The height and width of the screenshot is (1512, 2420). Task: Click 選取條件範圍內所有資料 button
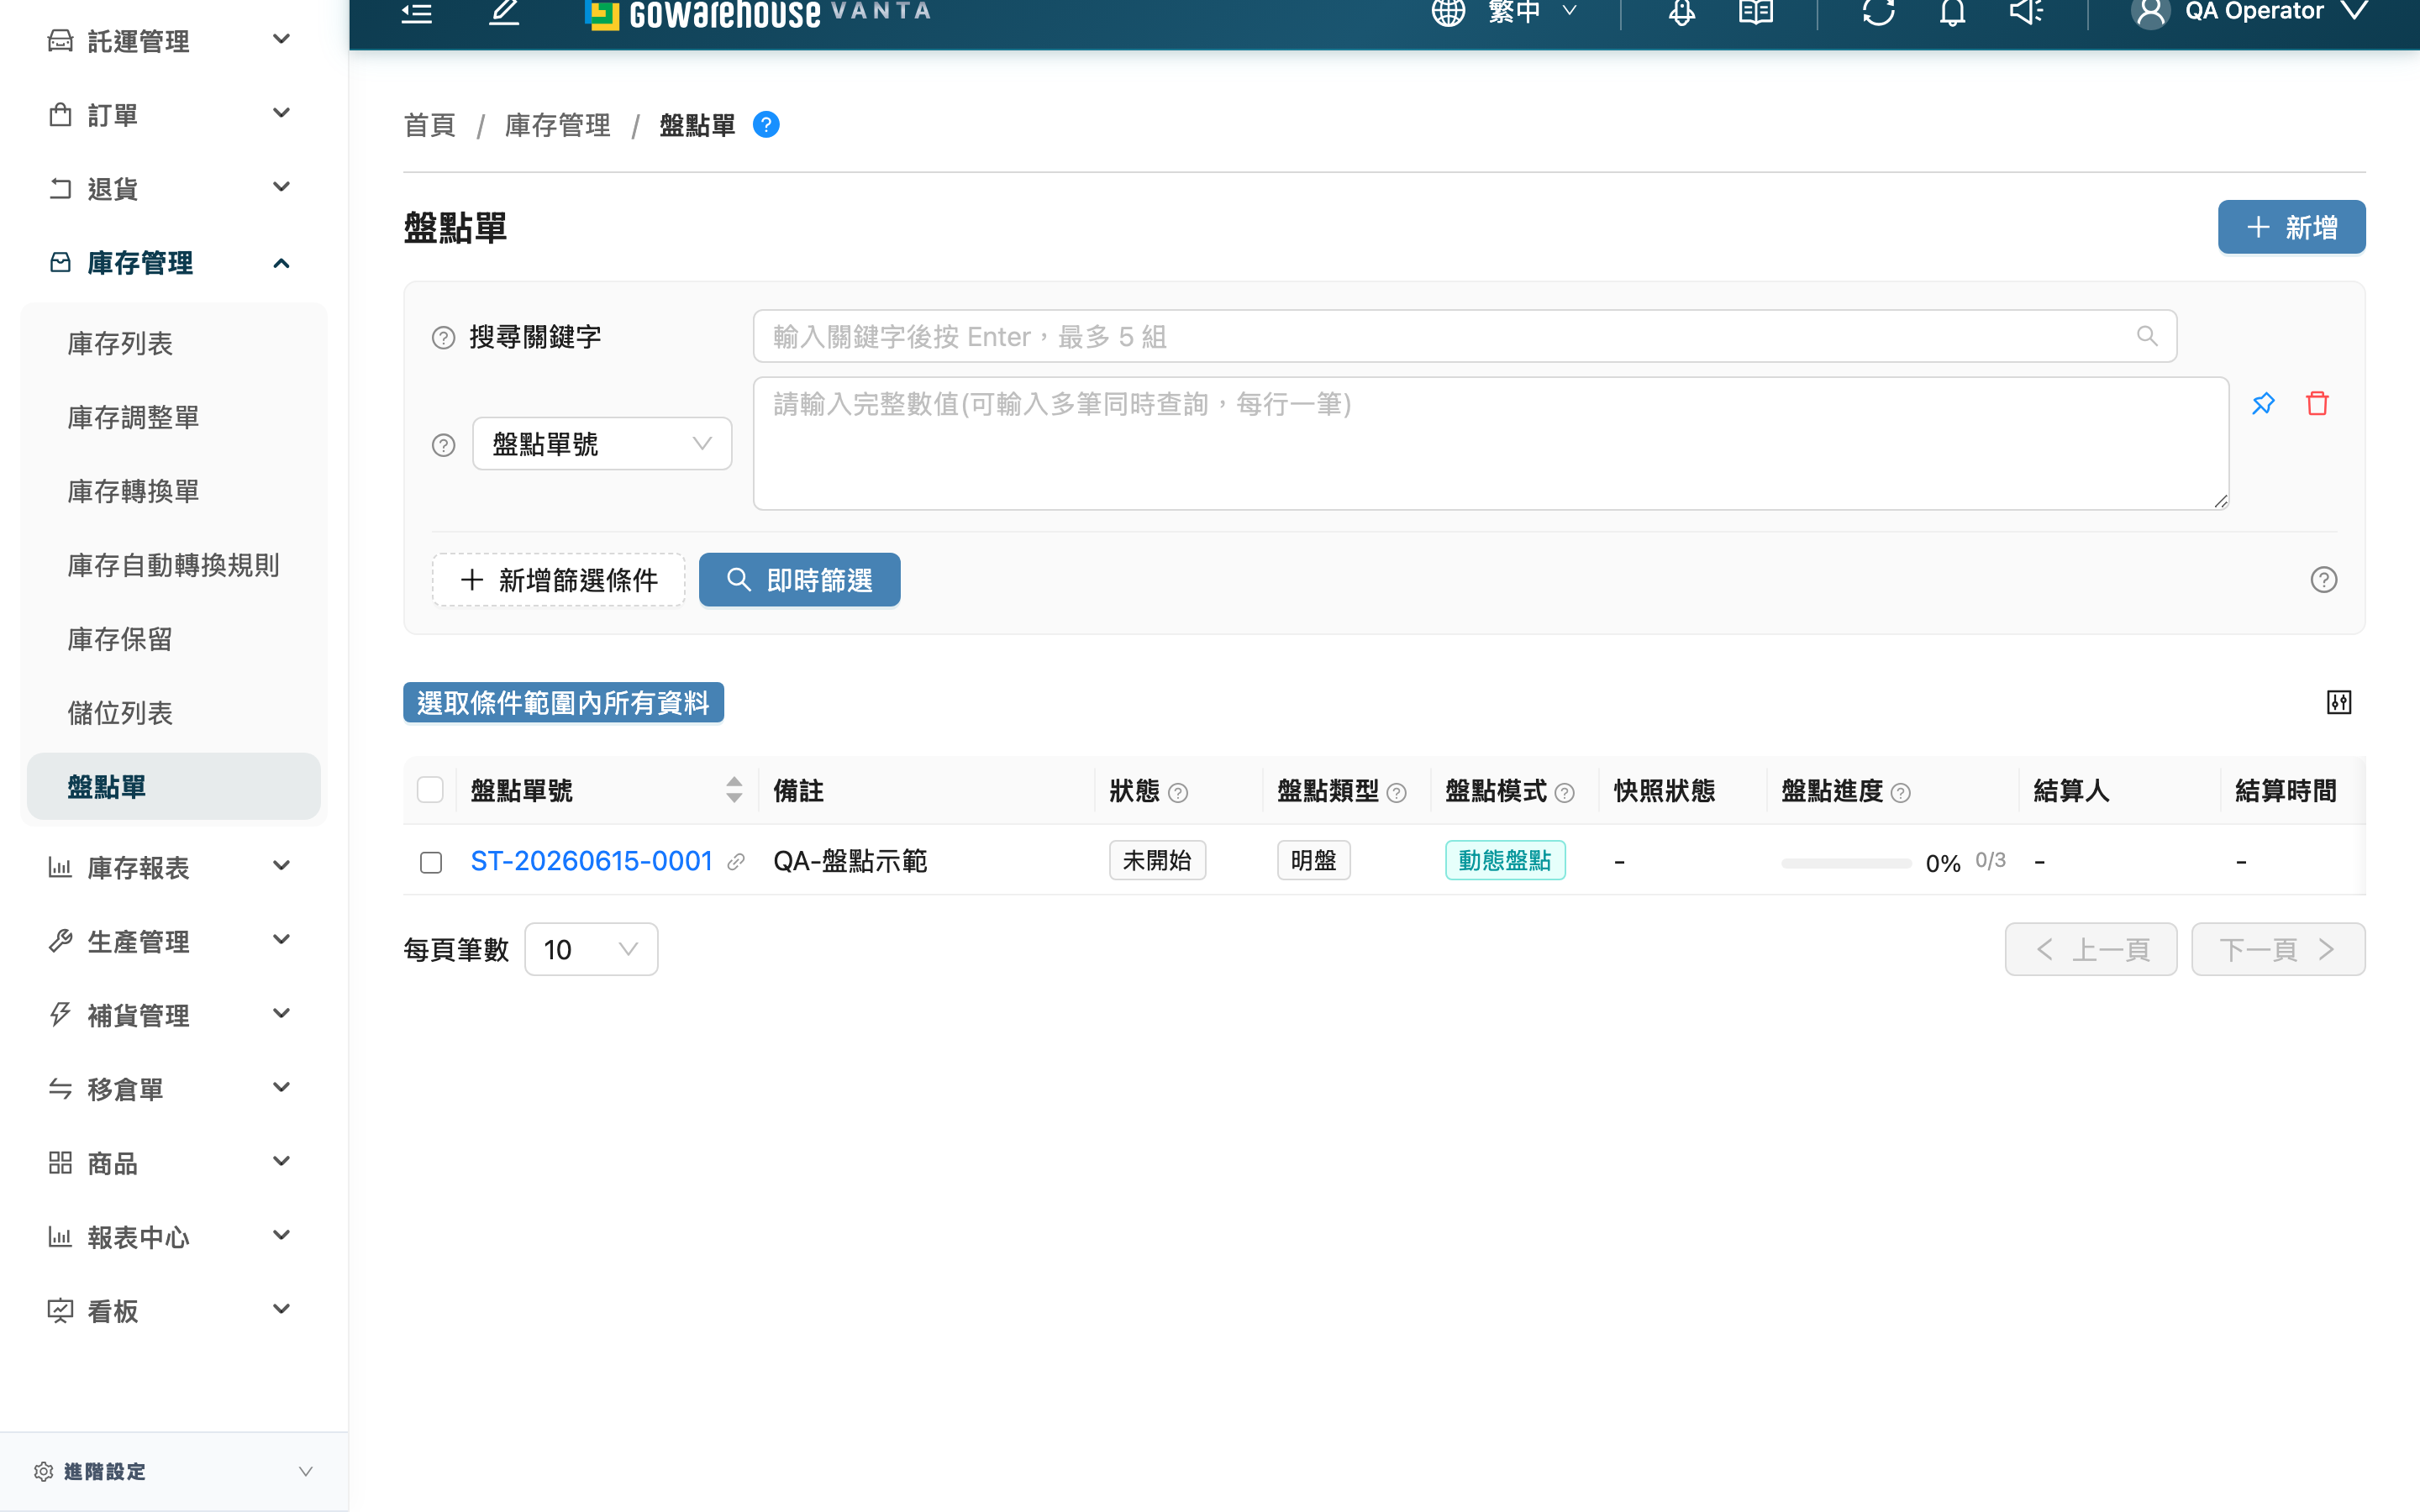[x=563, y=703]
